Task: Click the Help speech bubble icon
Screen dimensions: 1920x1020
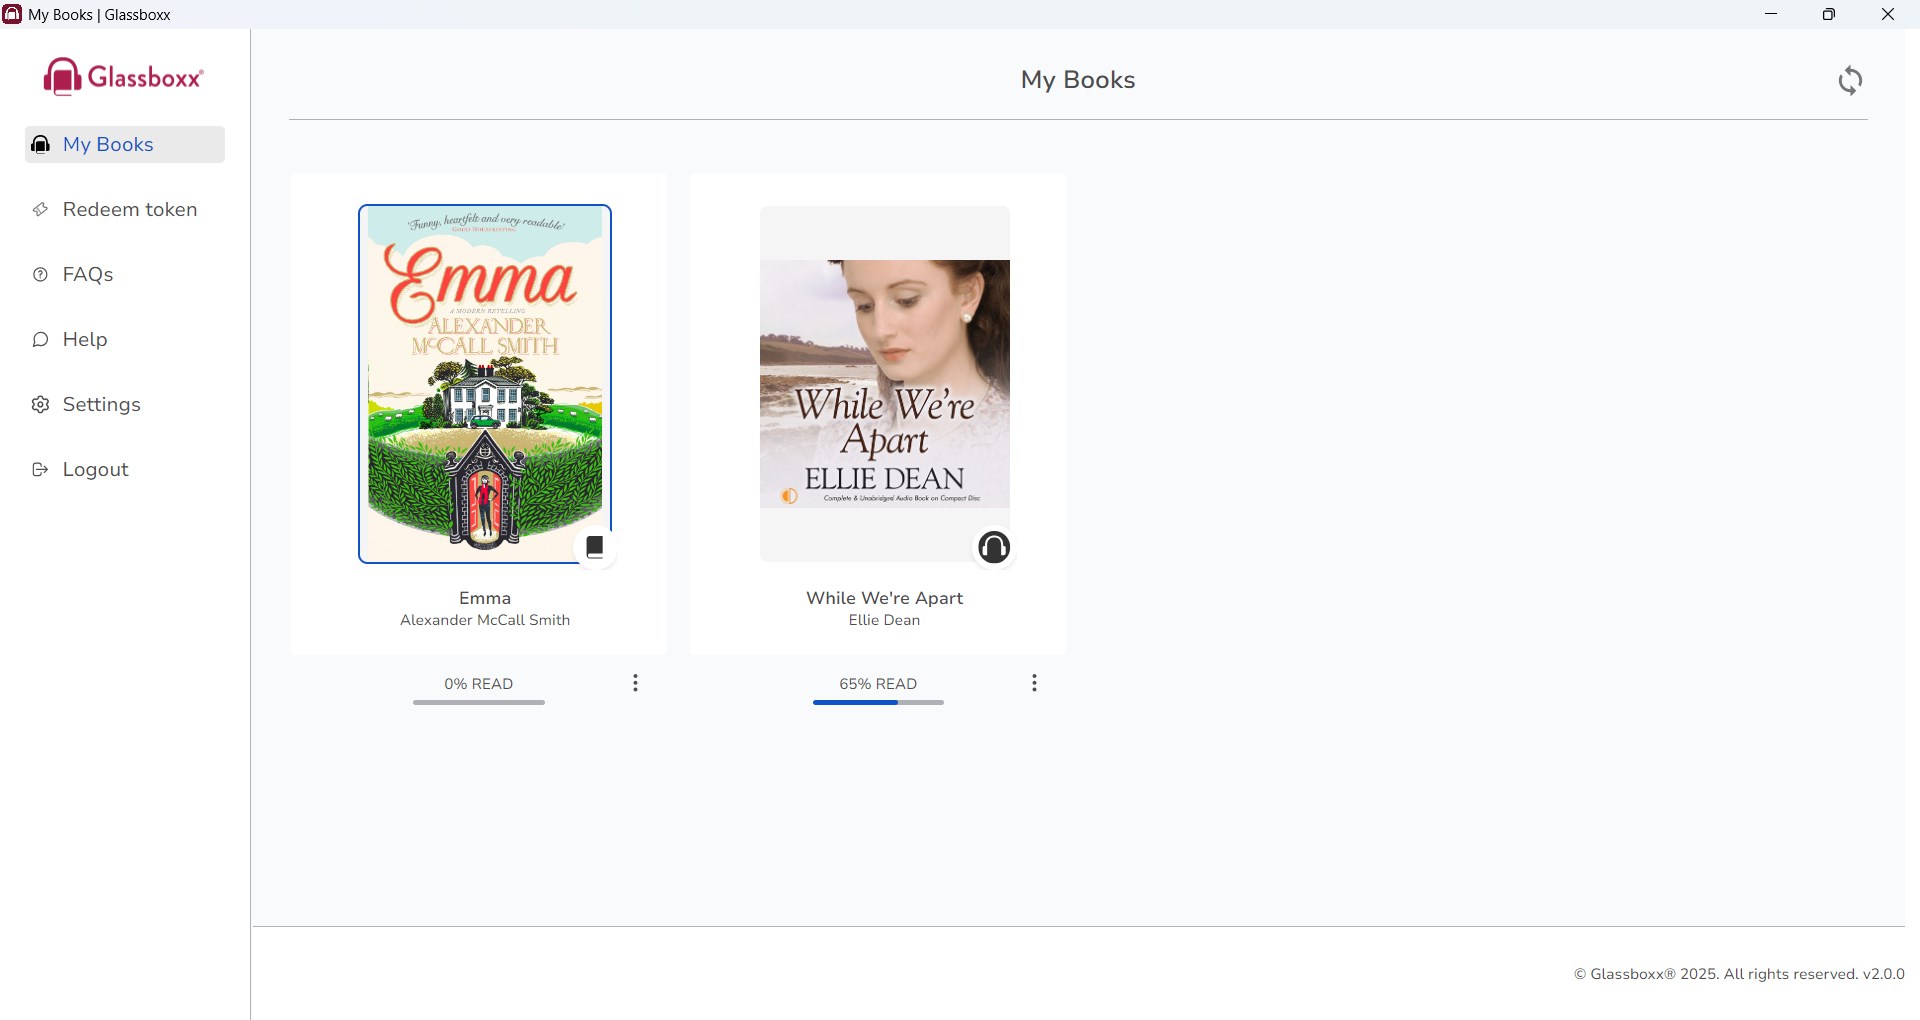Action: 40,340
